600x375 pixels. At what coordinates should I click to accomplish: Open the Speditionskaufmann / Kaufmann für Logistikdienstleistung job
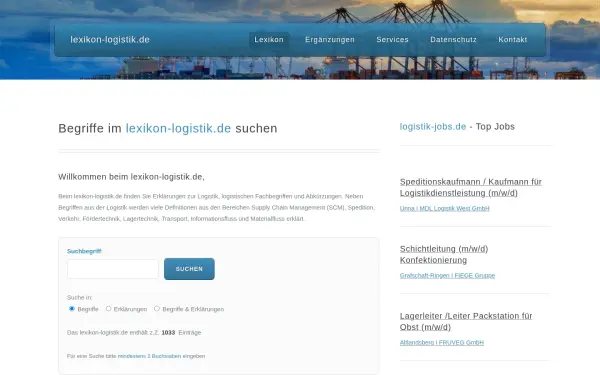pyautogui.click(x=471, y=187)
